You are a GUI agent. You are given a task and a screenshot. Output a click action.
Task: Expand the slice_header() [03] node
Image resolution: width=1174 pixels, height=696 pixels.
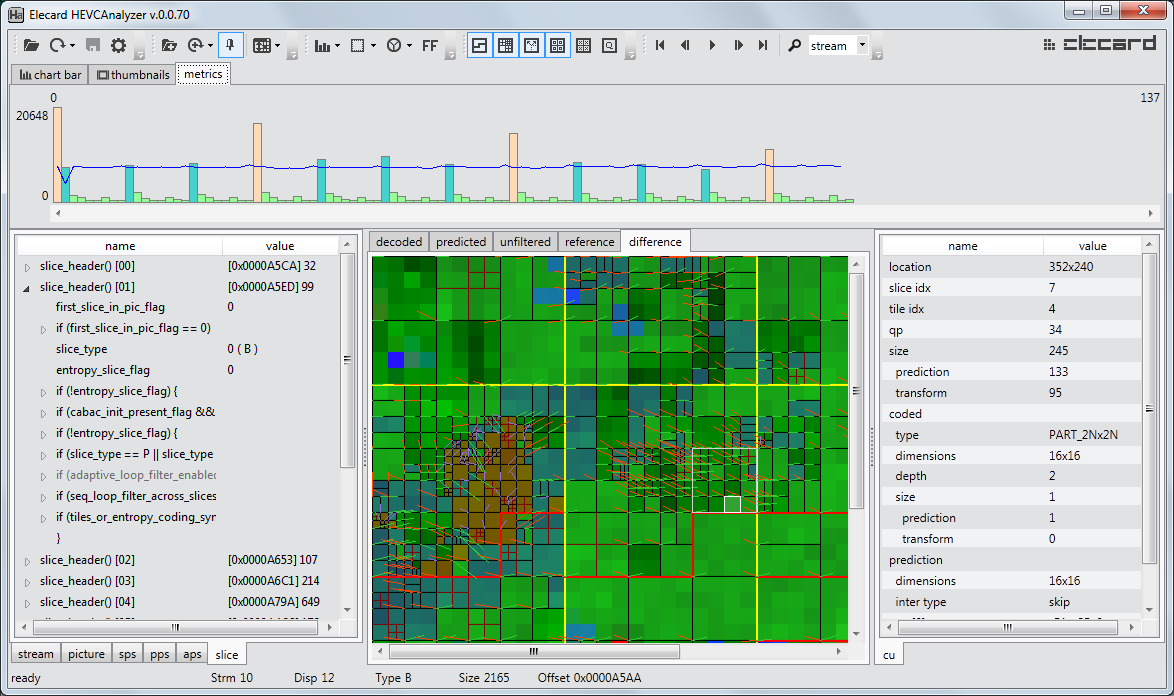27,581
